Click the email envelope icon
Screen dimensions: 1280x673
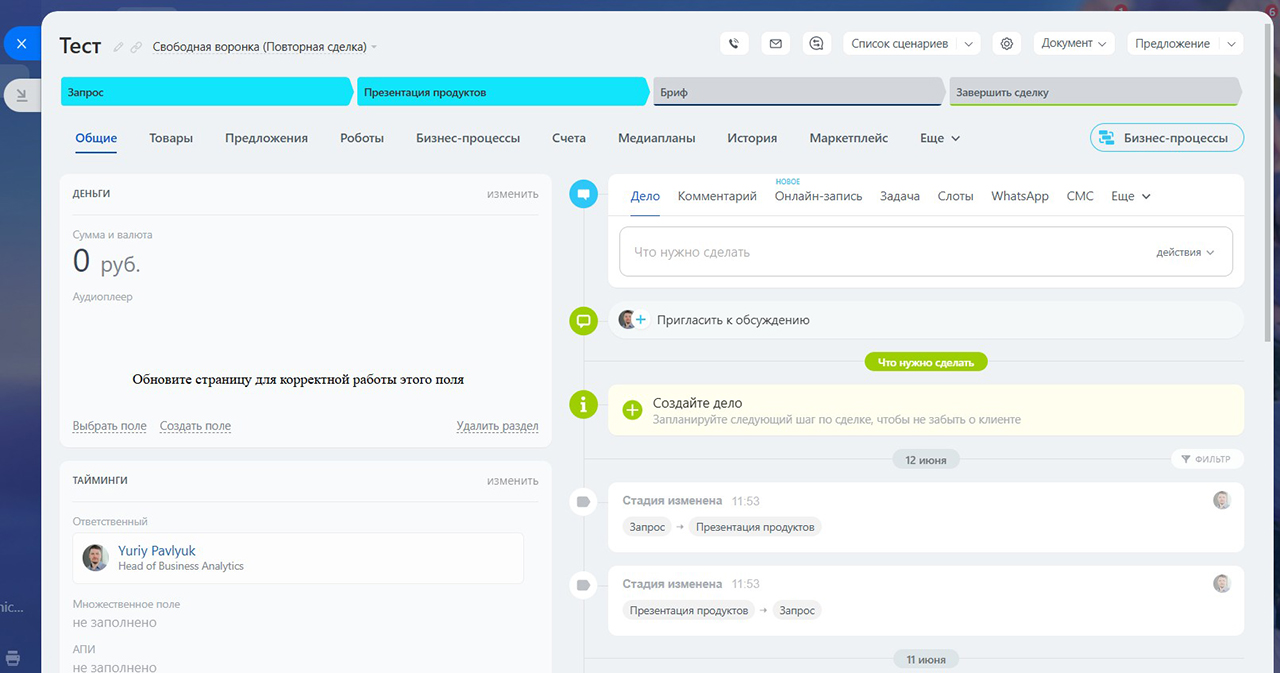[x=775, y=44]
